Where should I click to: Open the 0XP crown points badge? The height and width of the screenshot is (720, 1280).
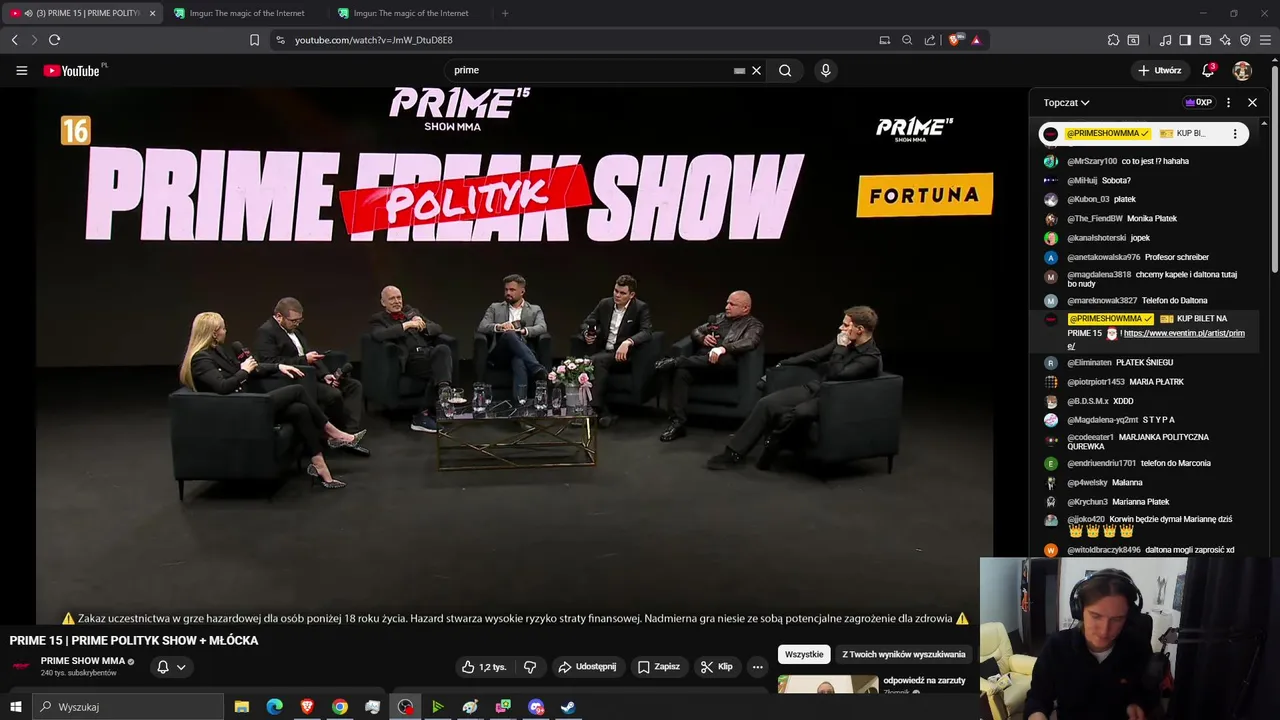pyautogui.click(x=1198, y=102)
